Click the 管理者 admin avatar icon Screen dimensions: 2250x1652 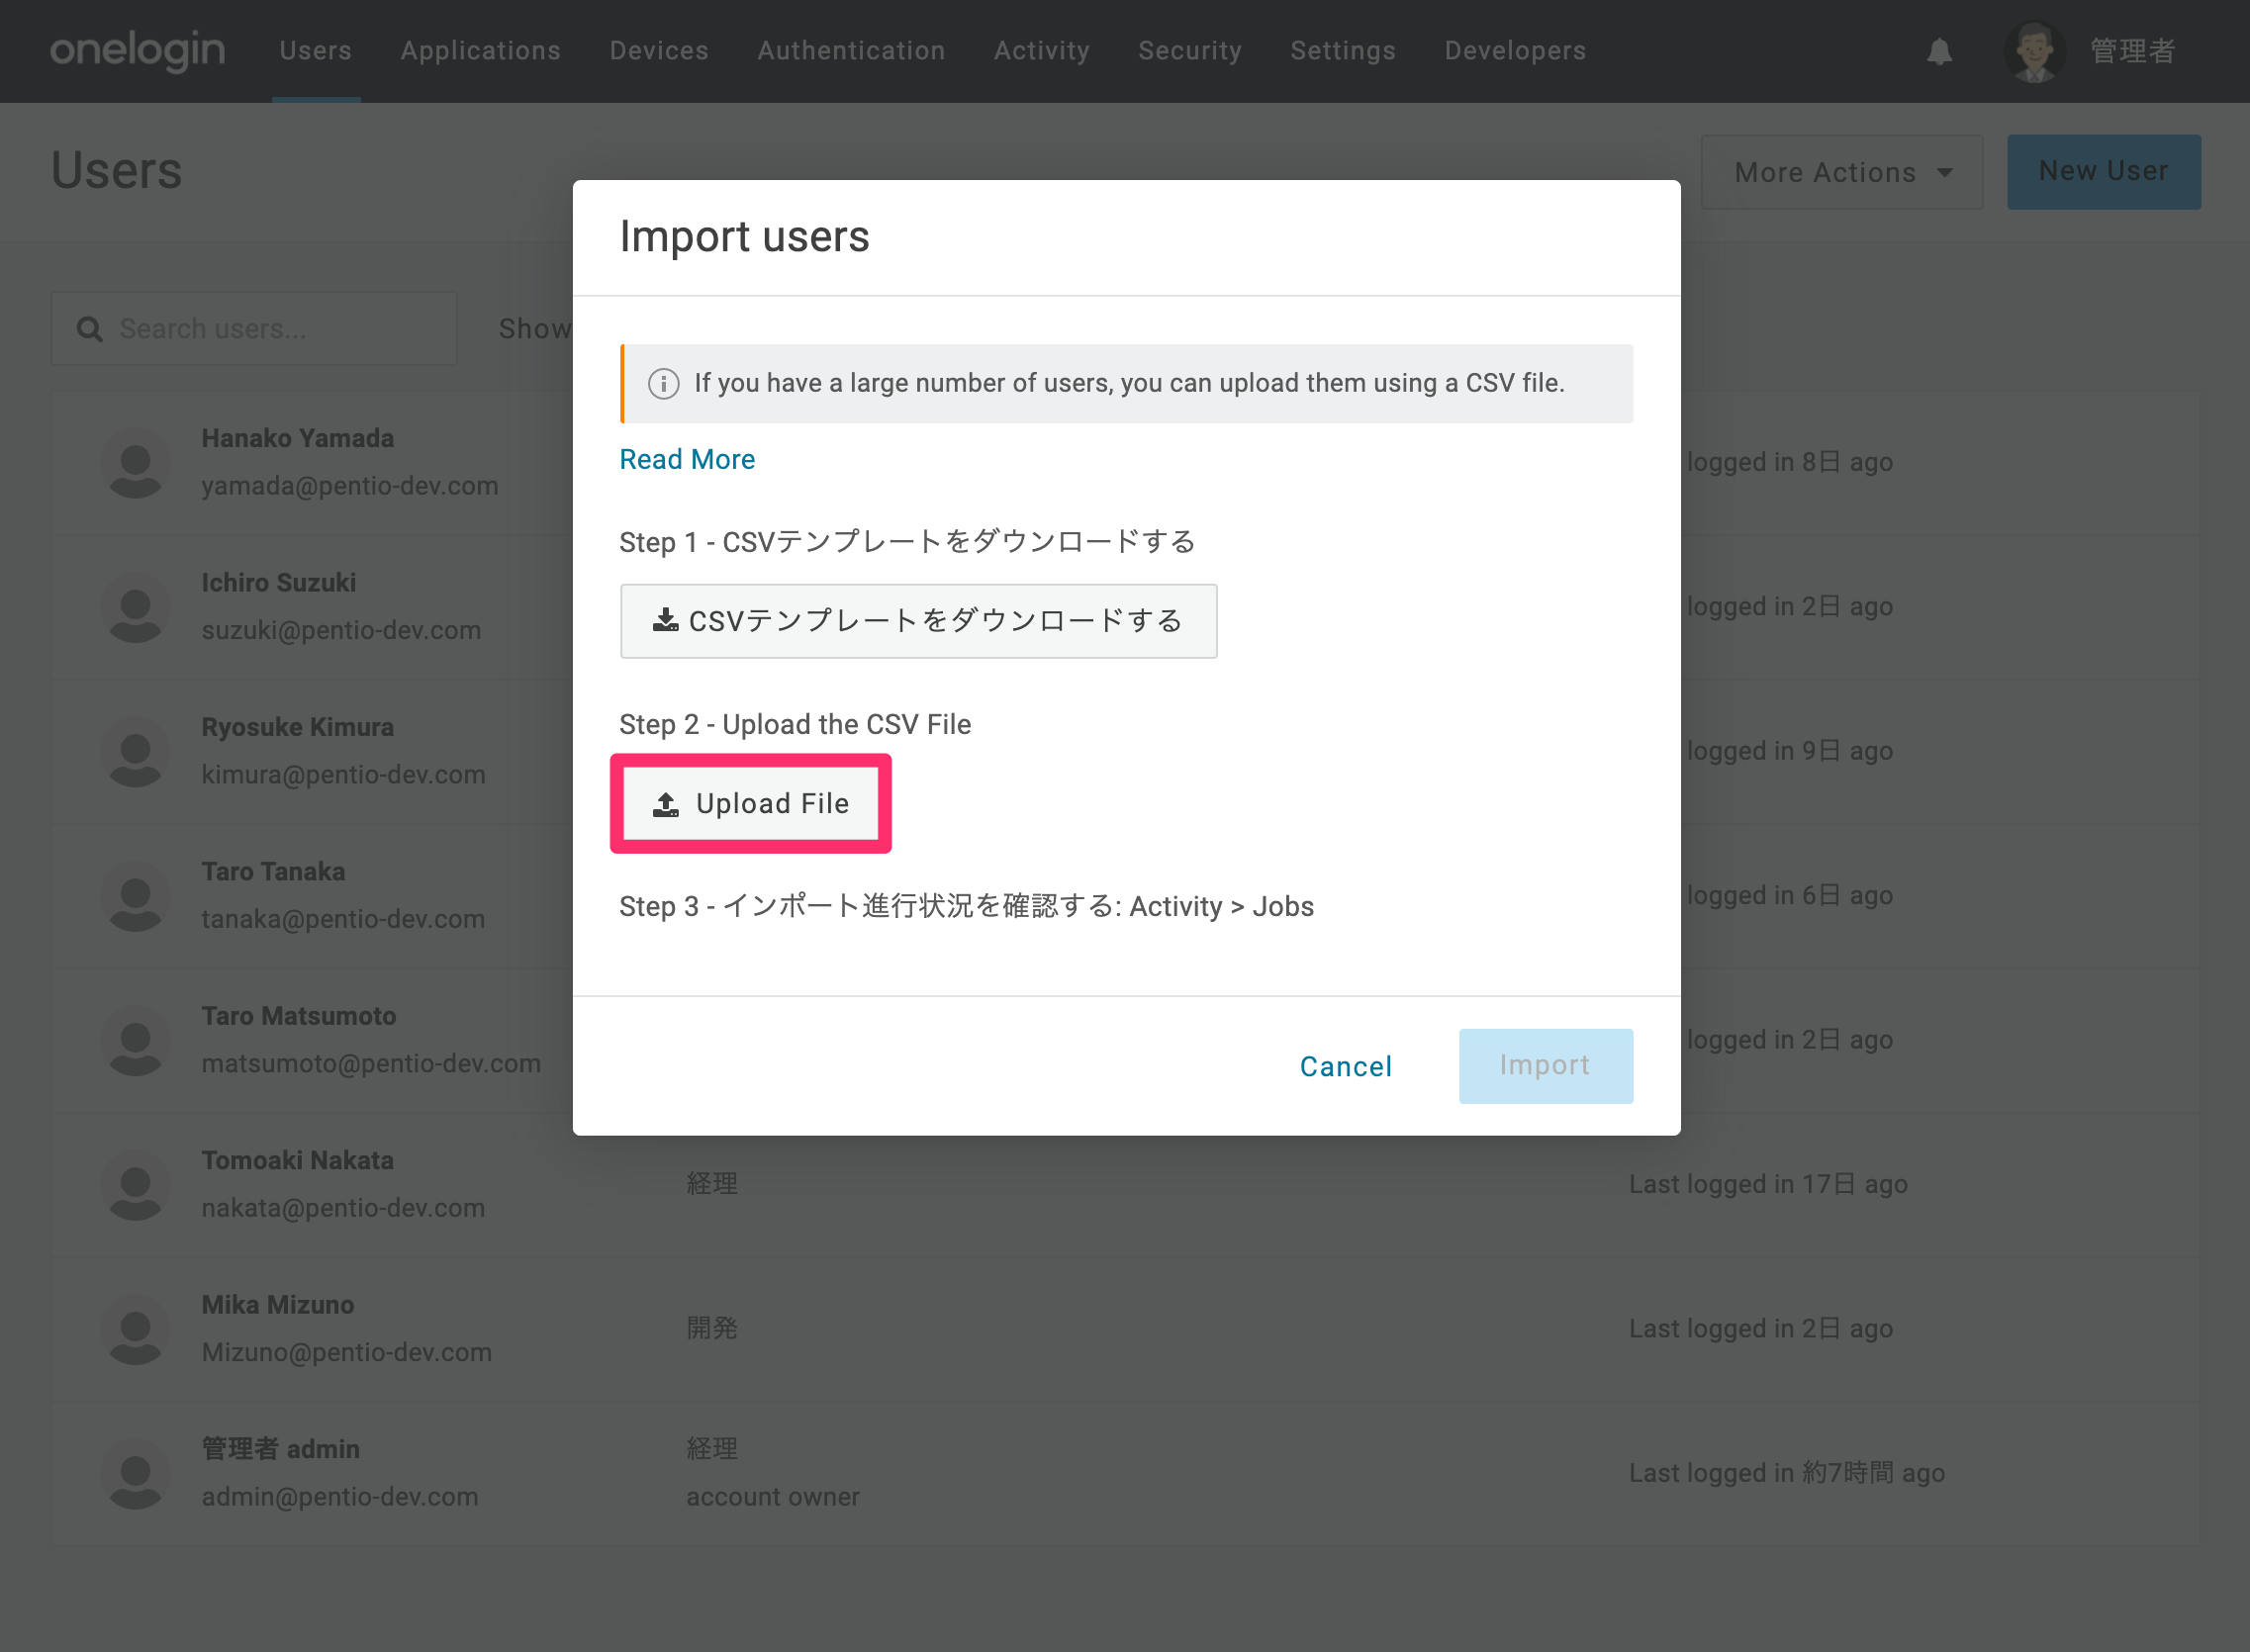click(x=135, y=1474)
